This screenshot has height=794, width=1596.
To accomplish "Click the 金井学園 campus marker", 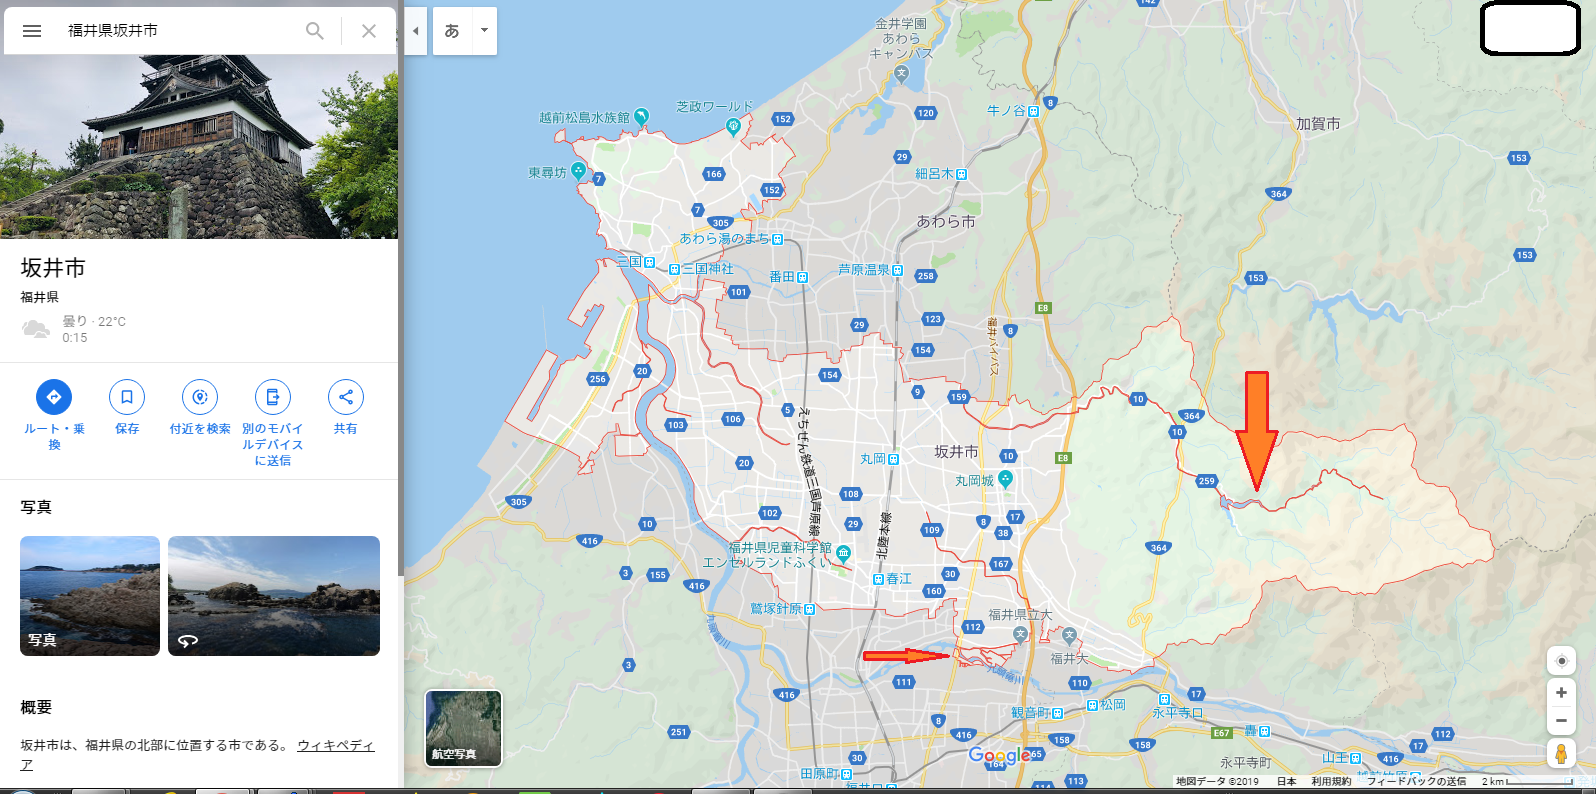I will tap(901, 72).
